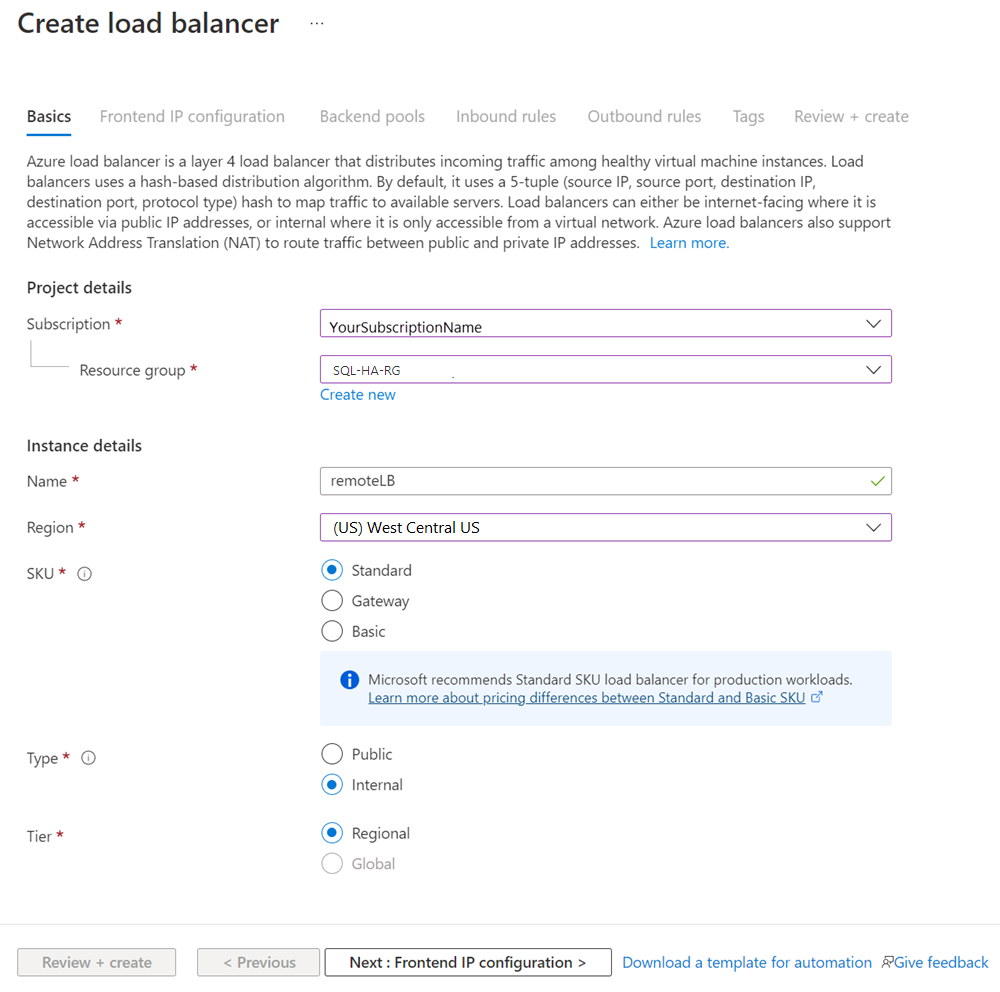Click the info icon next to Type

coord(88,757)
